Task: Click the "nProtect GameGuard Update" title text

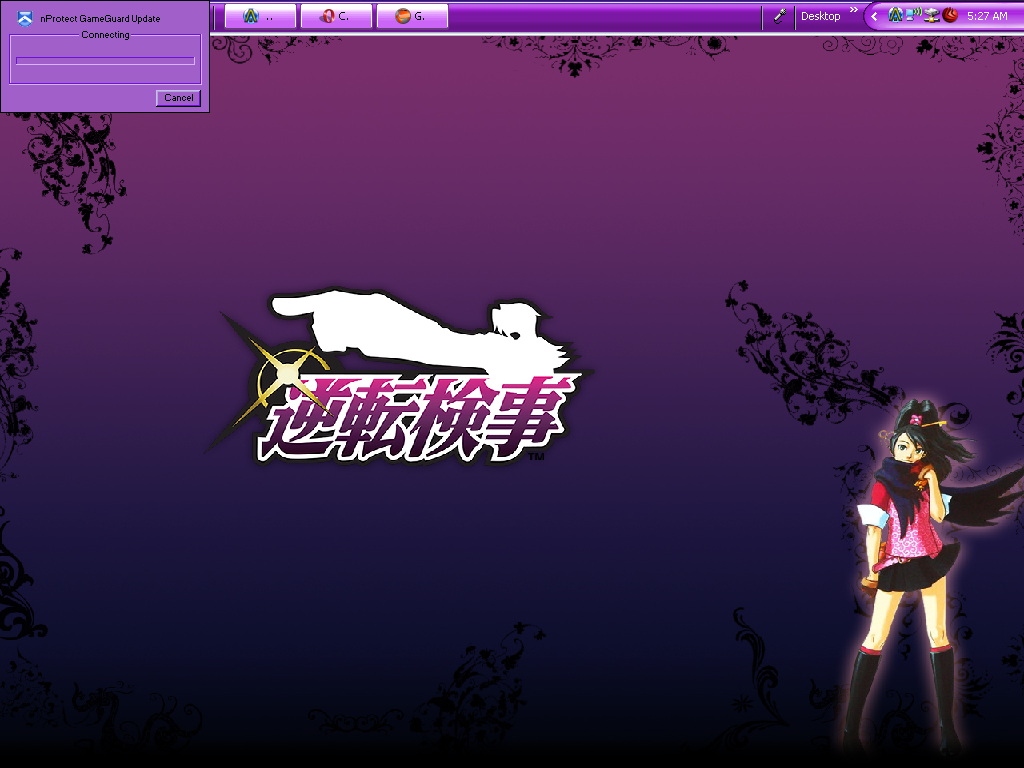Action: point(100,19)
